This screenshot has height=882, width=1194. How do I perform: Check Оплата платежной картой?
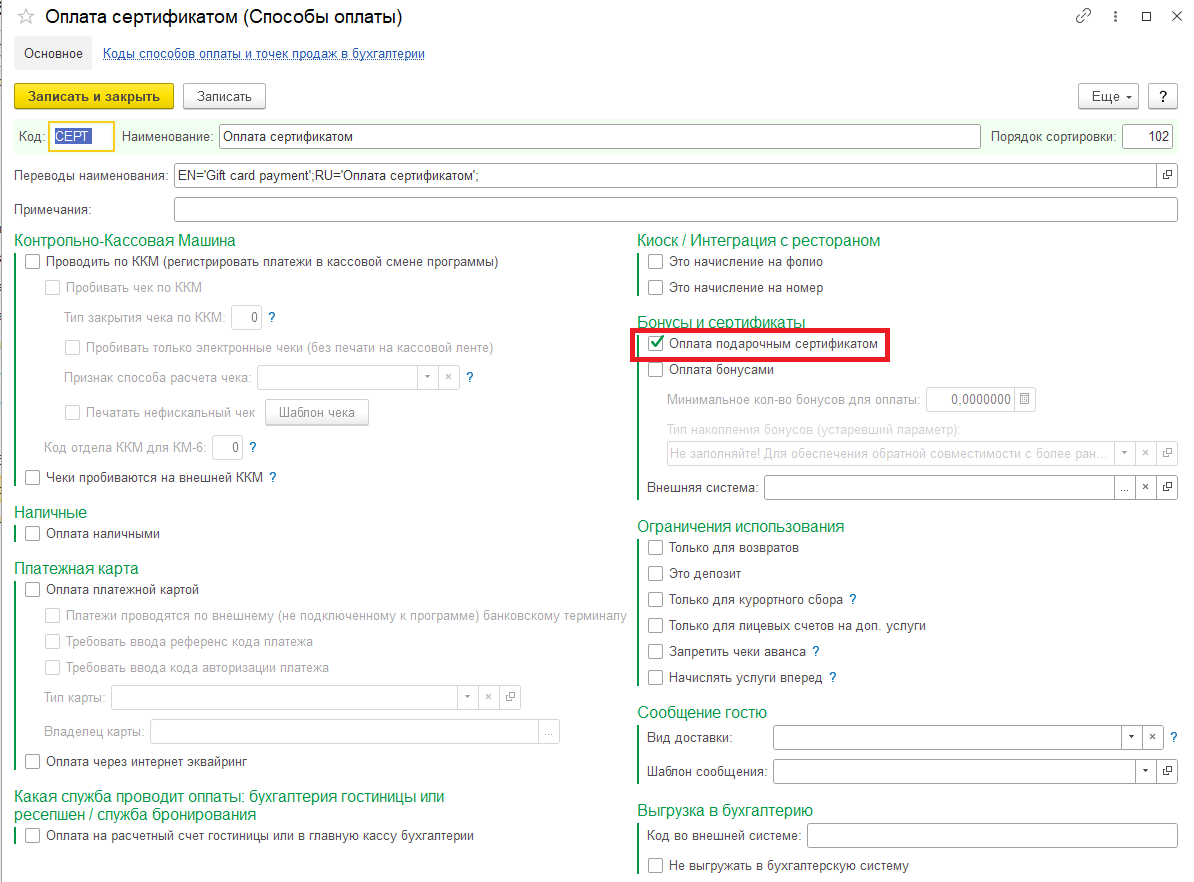(33, 590)
